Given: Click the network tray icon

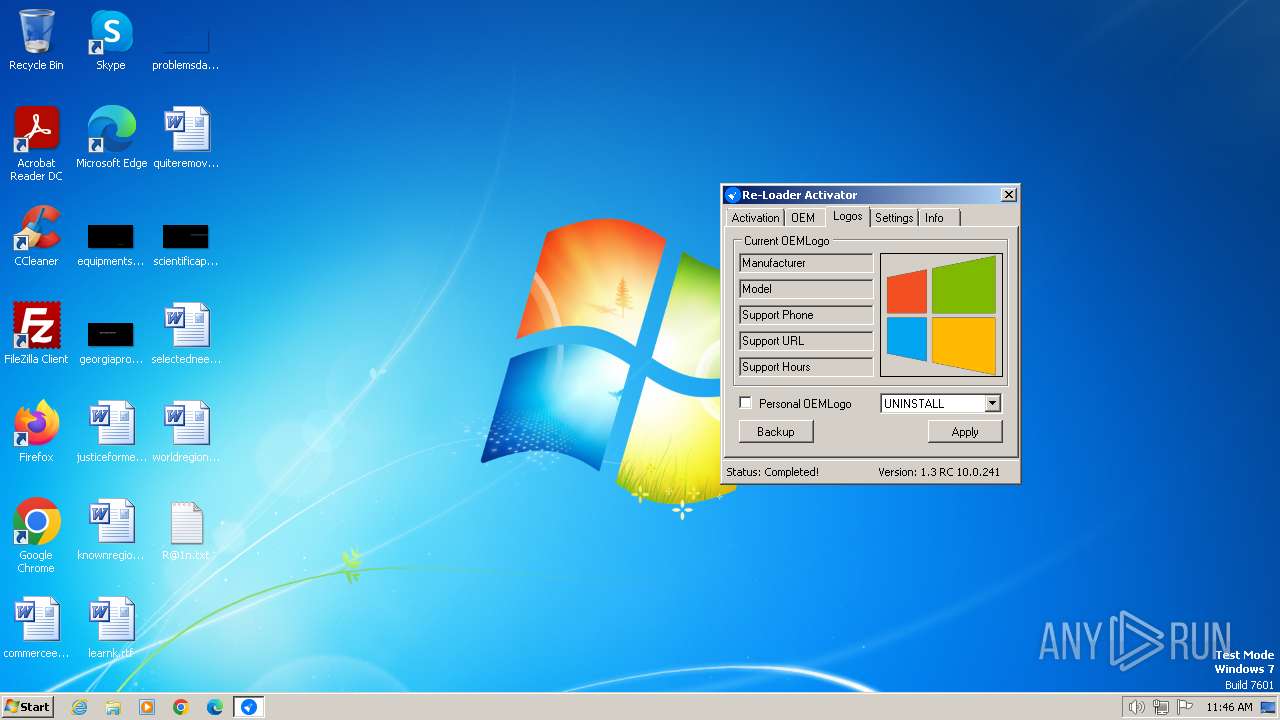Looking at the screenshot, I should click(x=1161, y=707).
